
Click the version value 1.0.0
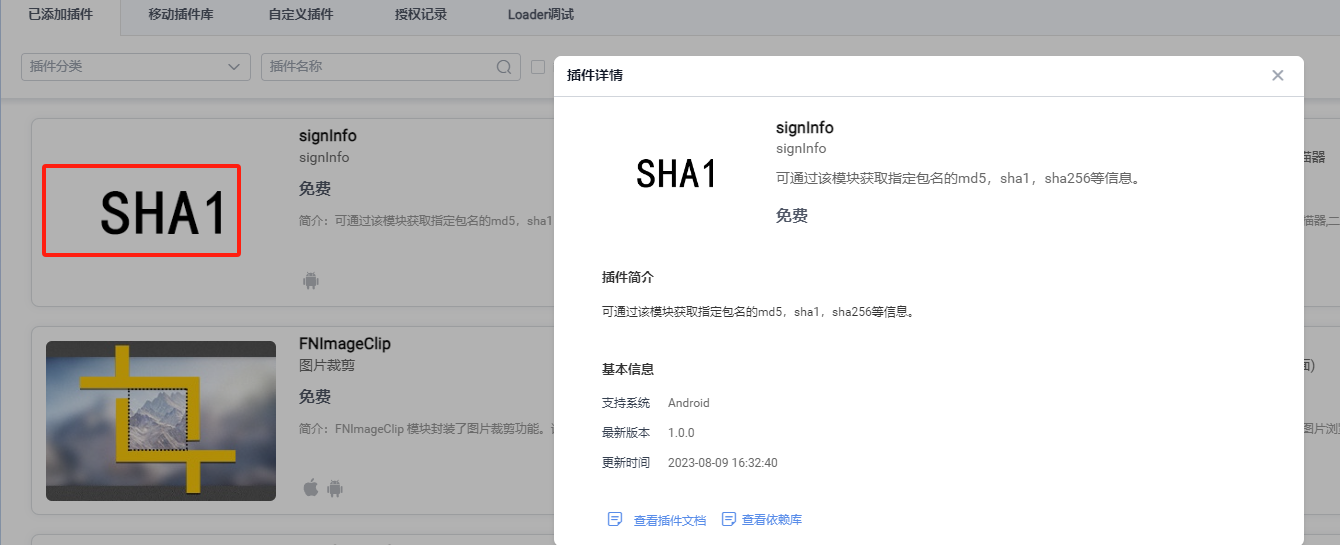(x=681, y=433)
